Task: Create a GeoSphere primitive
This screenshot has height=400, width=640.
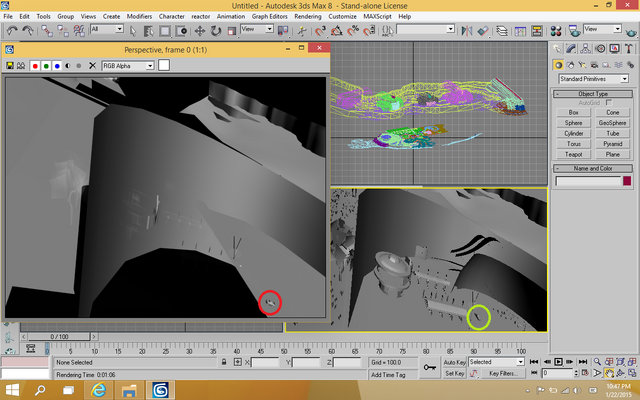Action: (x=612, y=123)
